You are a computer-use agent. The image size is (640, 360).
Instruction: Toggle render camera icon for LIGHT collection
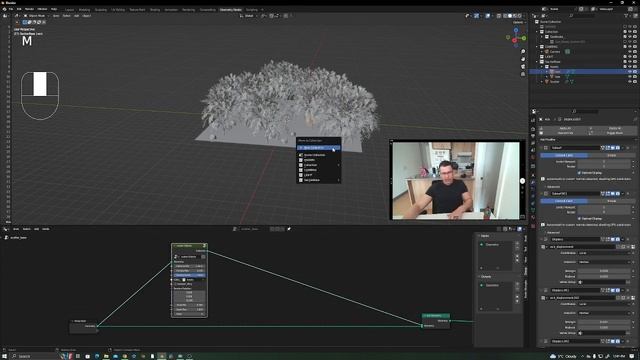635,57
